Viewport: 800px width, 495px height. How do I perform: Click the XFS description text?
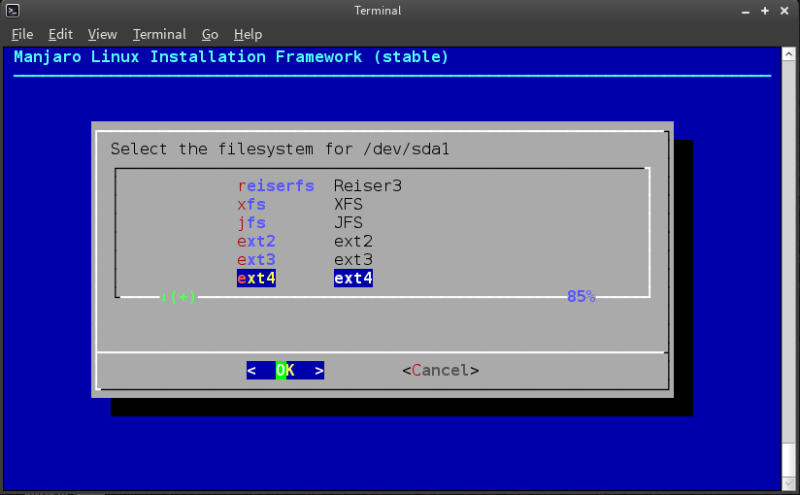click(x=348, y=204)
